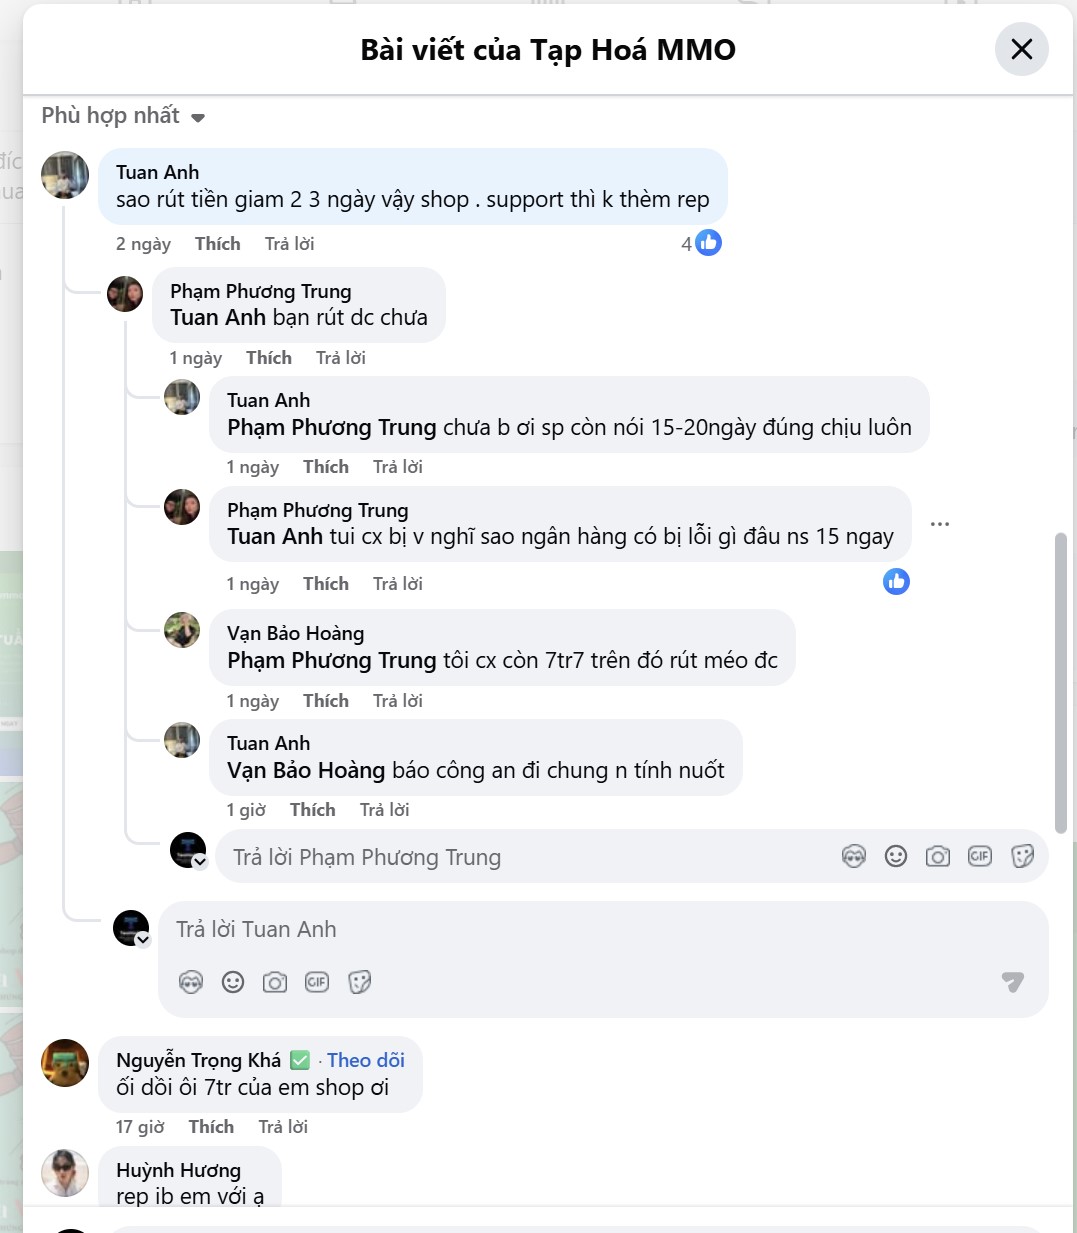Attach a photo in Phạm Phương Trung reply box
This screenshot has width=1077, height=1233.
click(938, 856)
